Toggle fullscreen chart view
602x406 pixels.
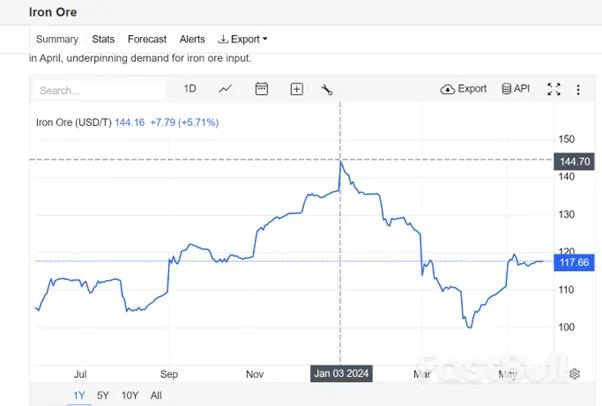[554, 89]
